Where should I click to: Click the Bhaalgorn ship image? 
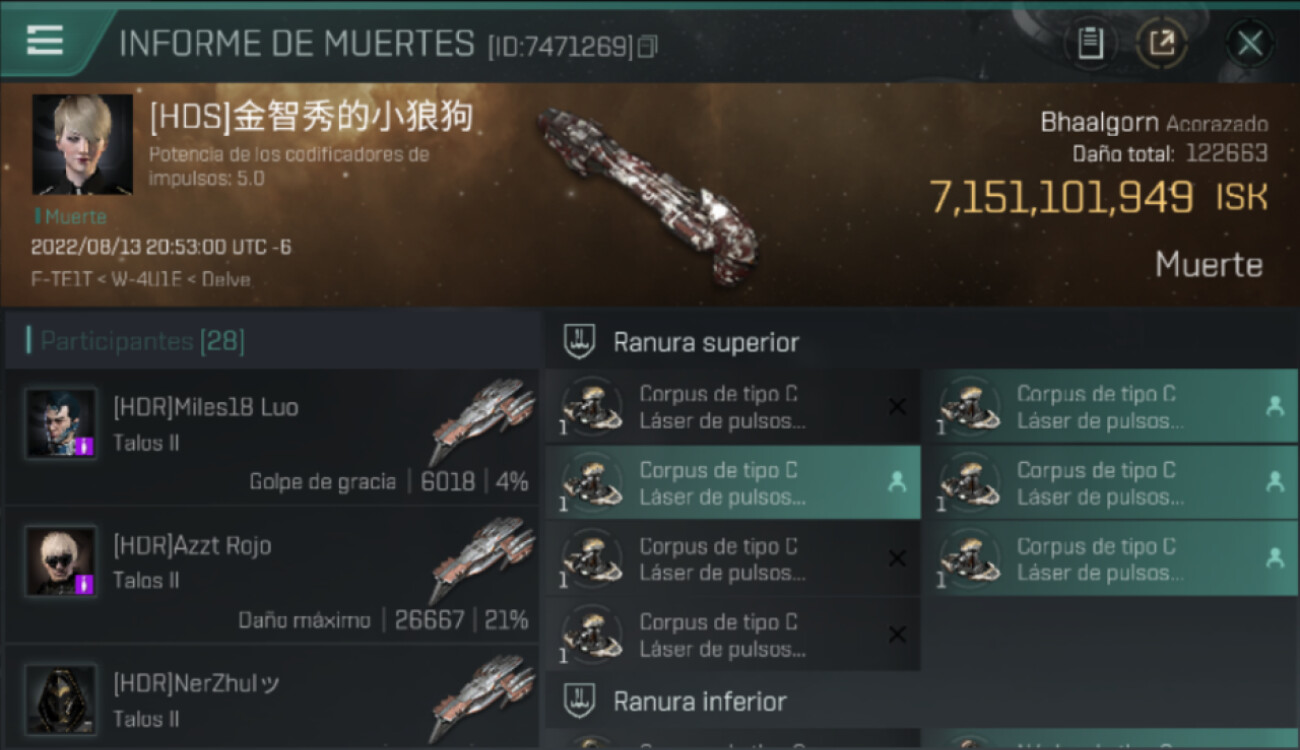pyautogui.click(x=648, y=193)
